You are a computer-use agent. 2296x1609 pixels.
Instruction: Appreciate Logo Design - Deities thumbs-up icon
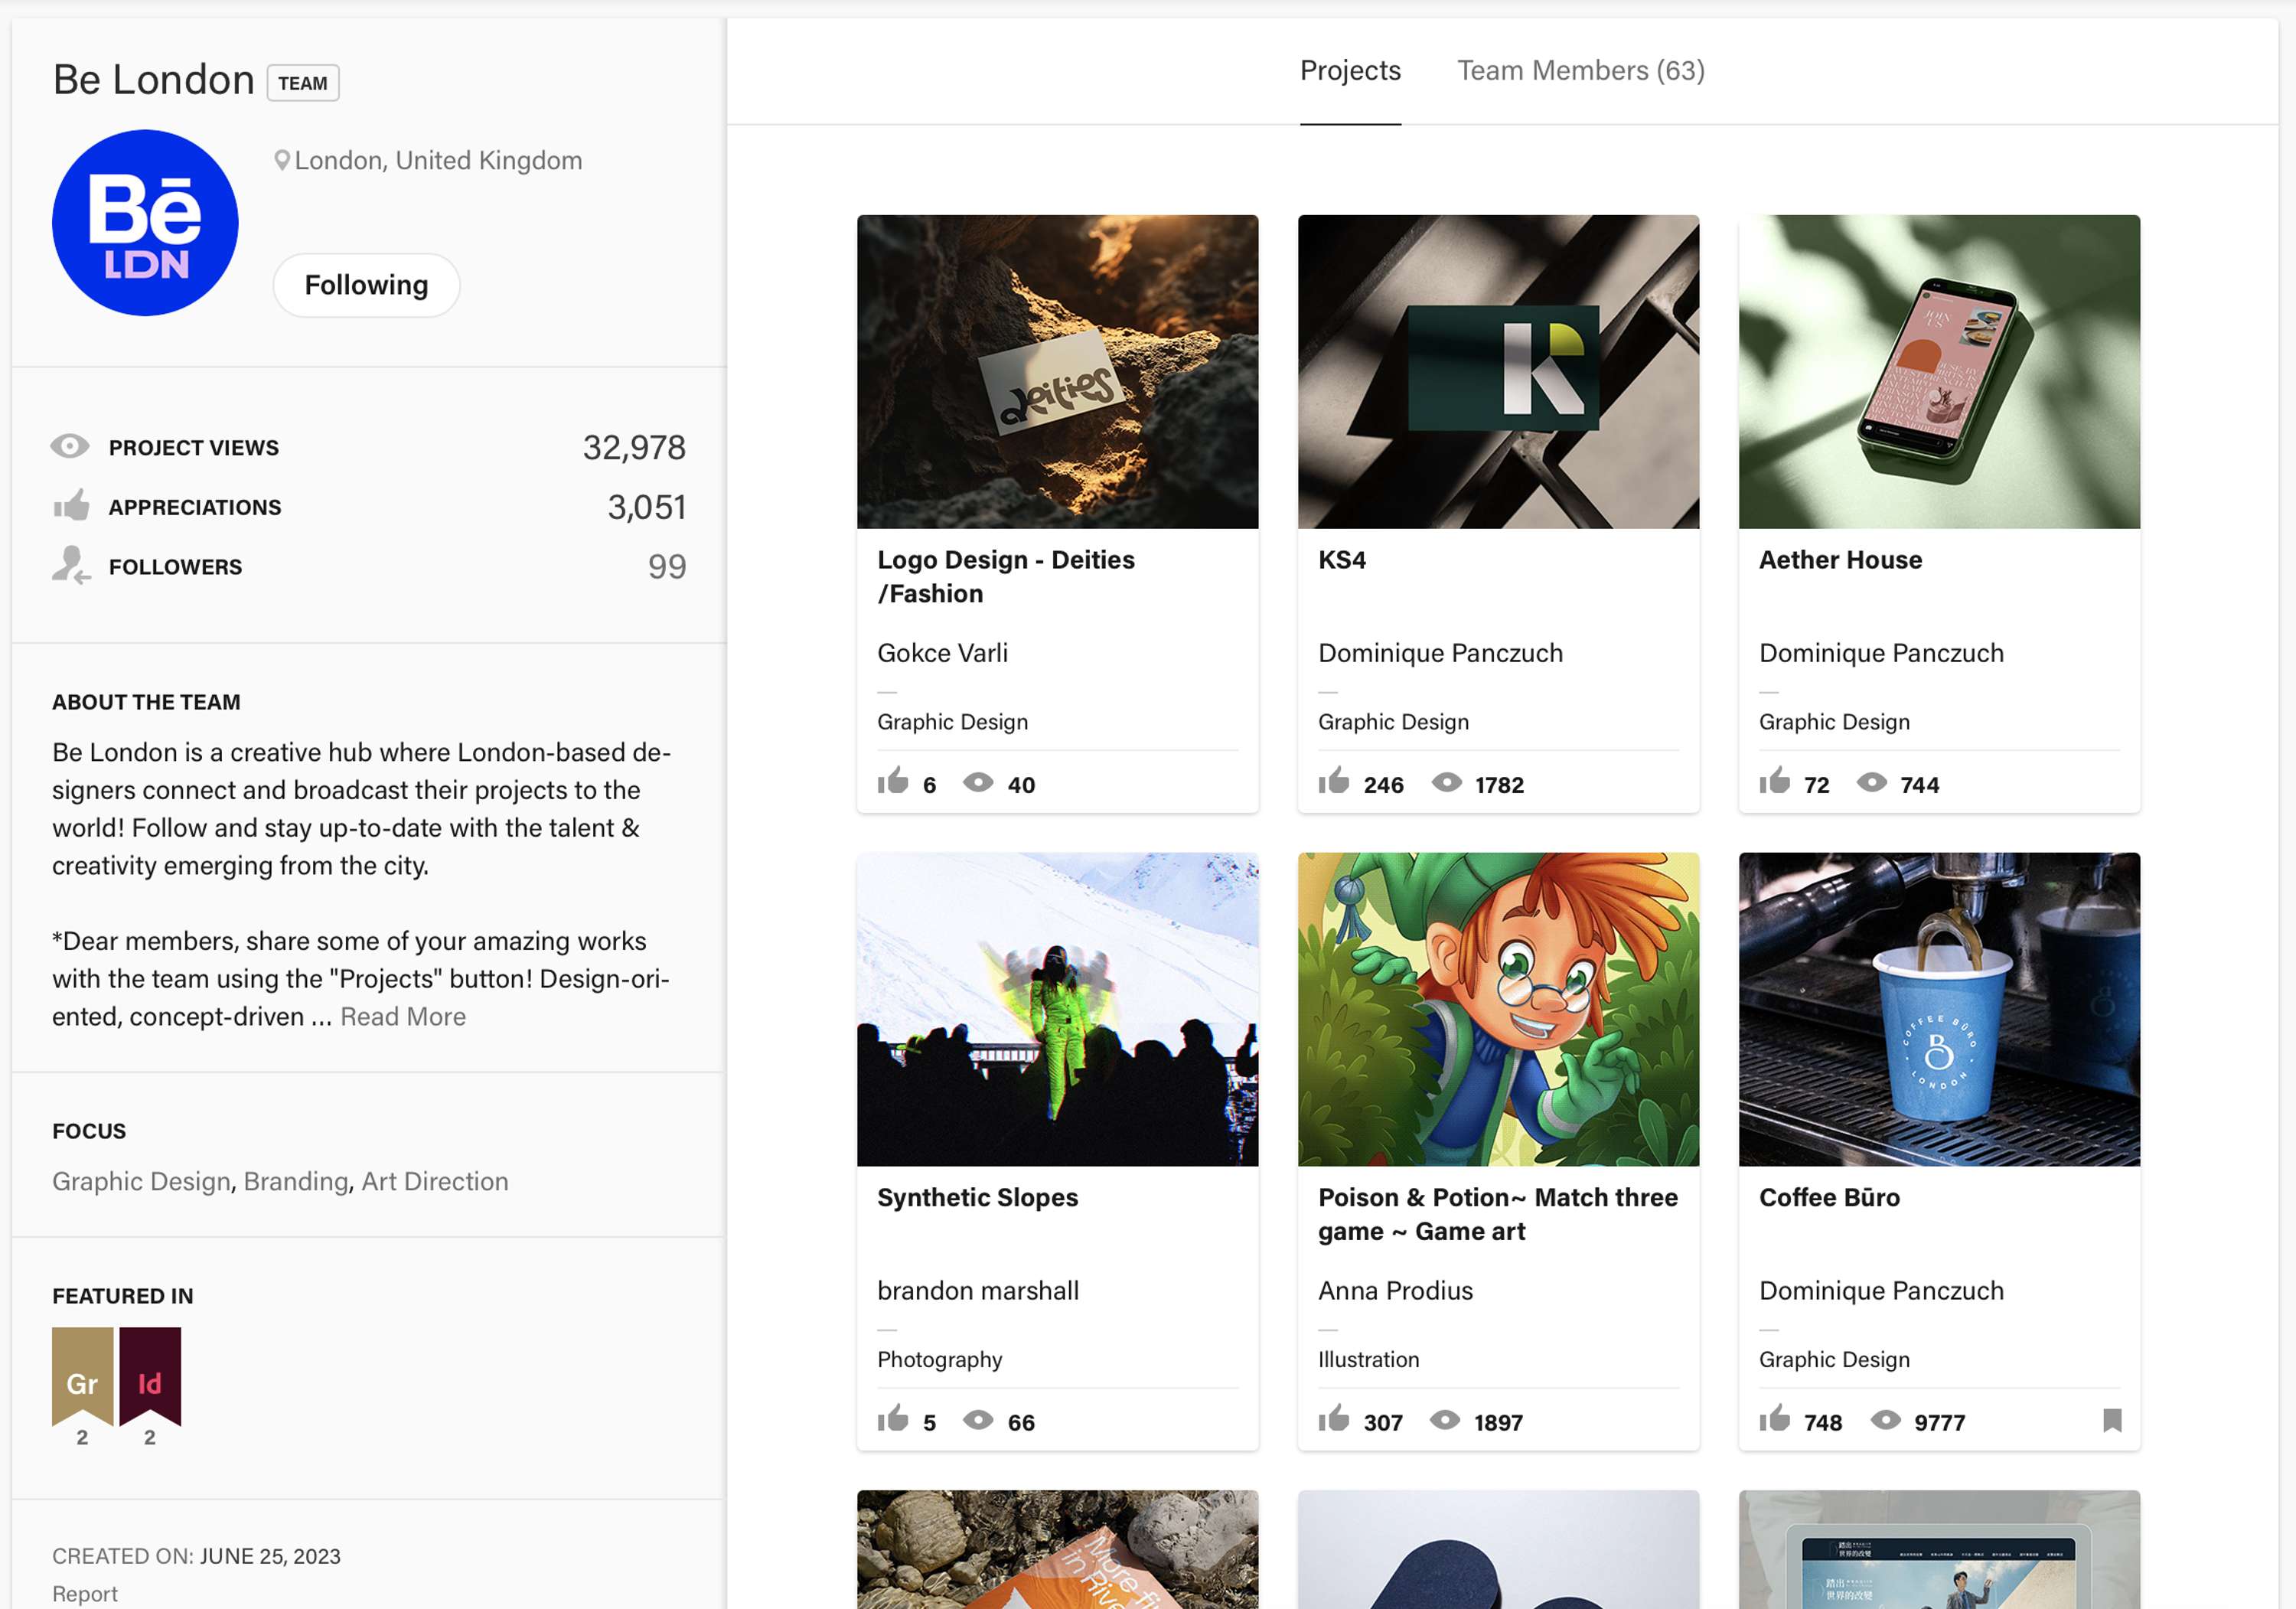893,781
